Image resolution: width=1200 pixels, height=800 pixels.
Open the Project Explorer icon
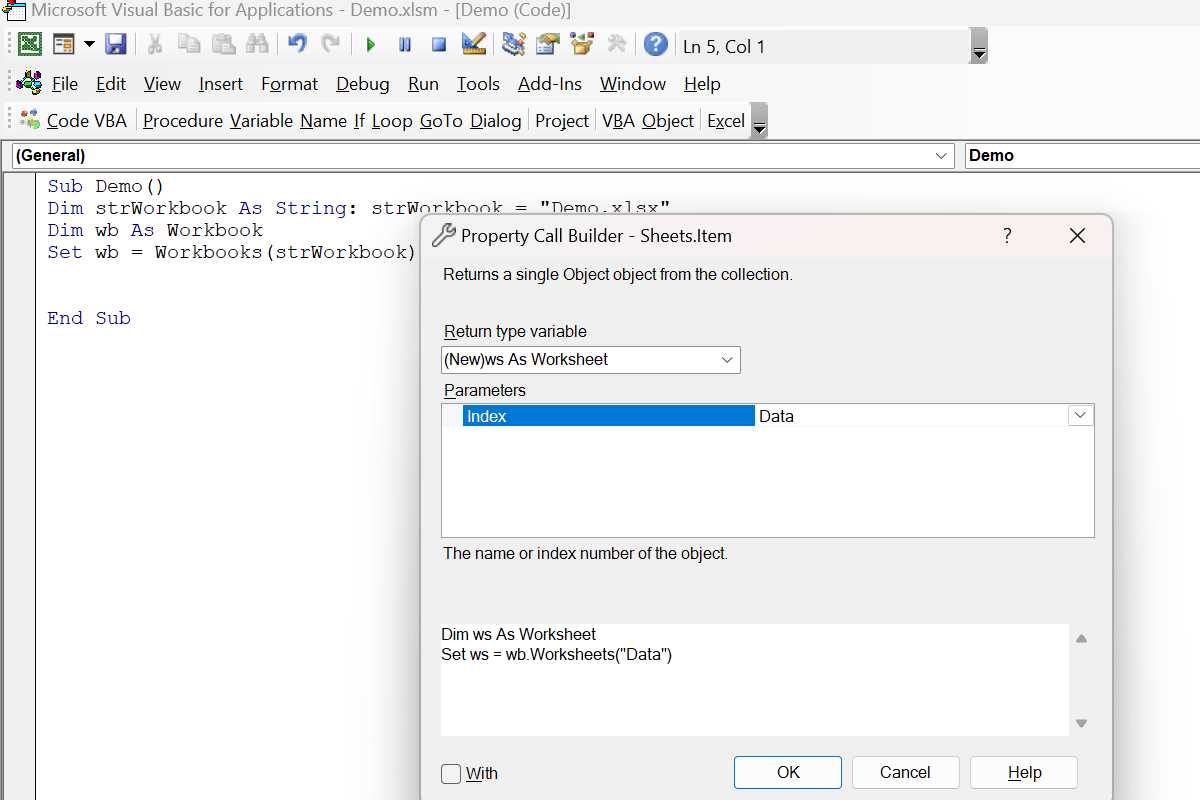click(x=514, y=44)
